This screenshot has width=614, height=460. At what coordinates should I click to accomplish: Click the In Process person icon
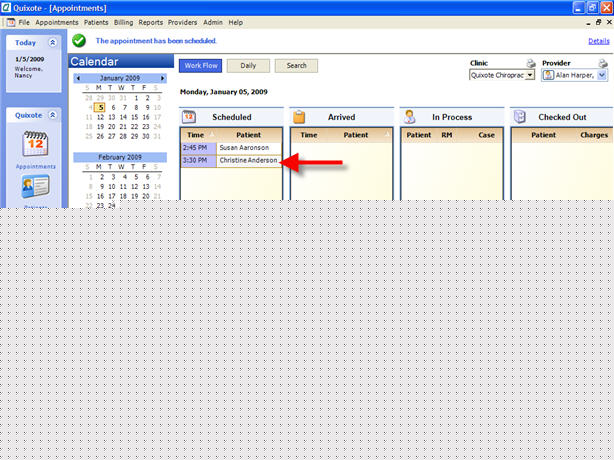[x=410, y=117]
